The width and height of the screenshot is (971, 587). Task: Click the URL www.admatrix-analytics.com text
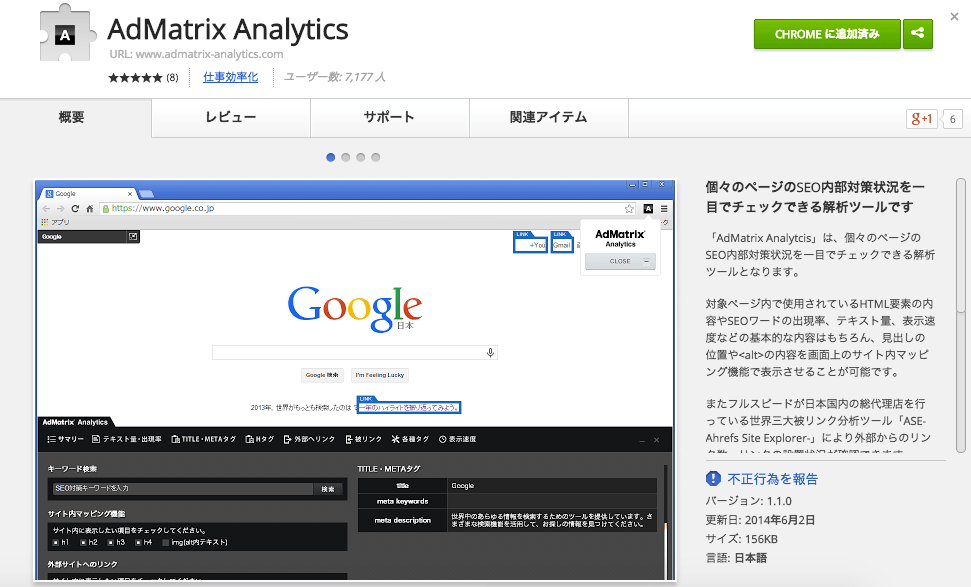(x=196, y=54)
